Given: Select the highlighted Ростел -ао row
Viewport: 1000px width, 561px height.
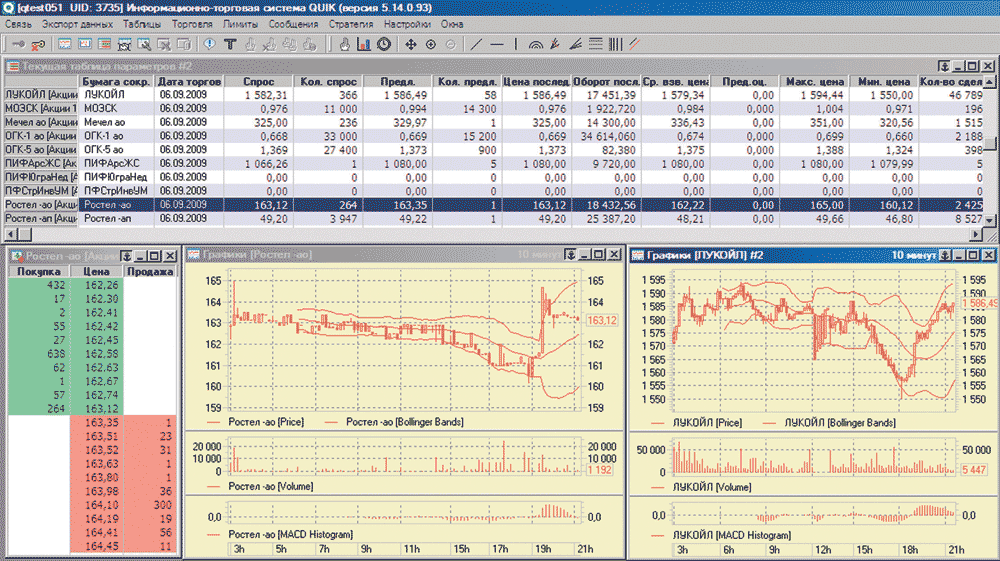Looking at the screenshot, I should pyautogui.click(x=493, y=205).
